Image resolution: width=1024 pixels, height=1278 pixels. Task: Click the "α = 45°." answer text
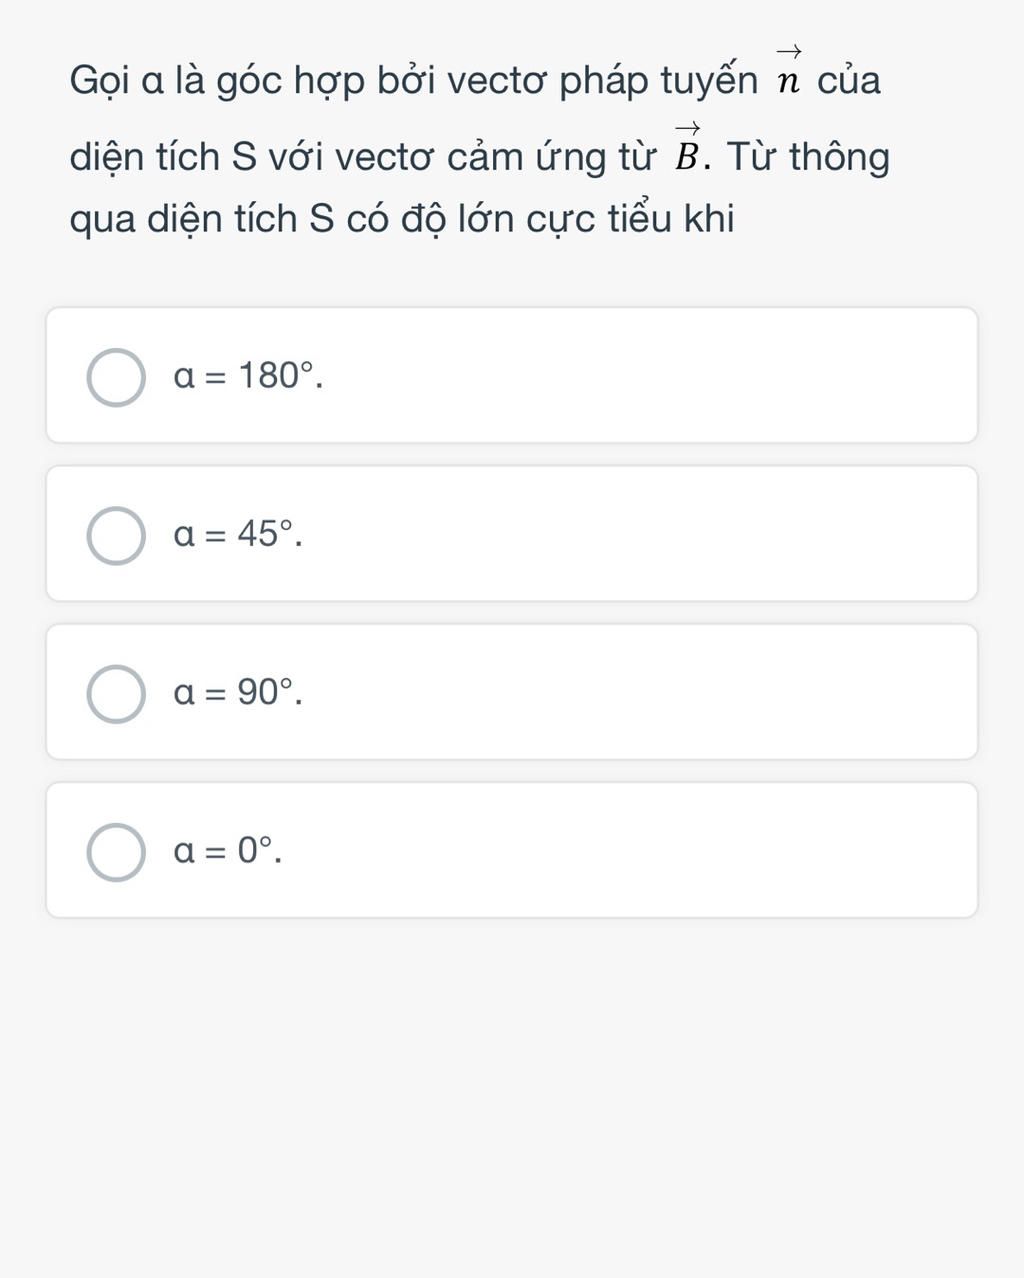point(238,535)
